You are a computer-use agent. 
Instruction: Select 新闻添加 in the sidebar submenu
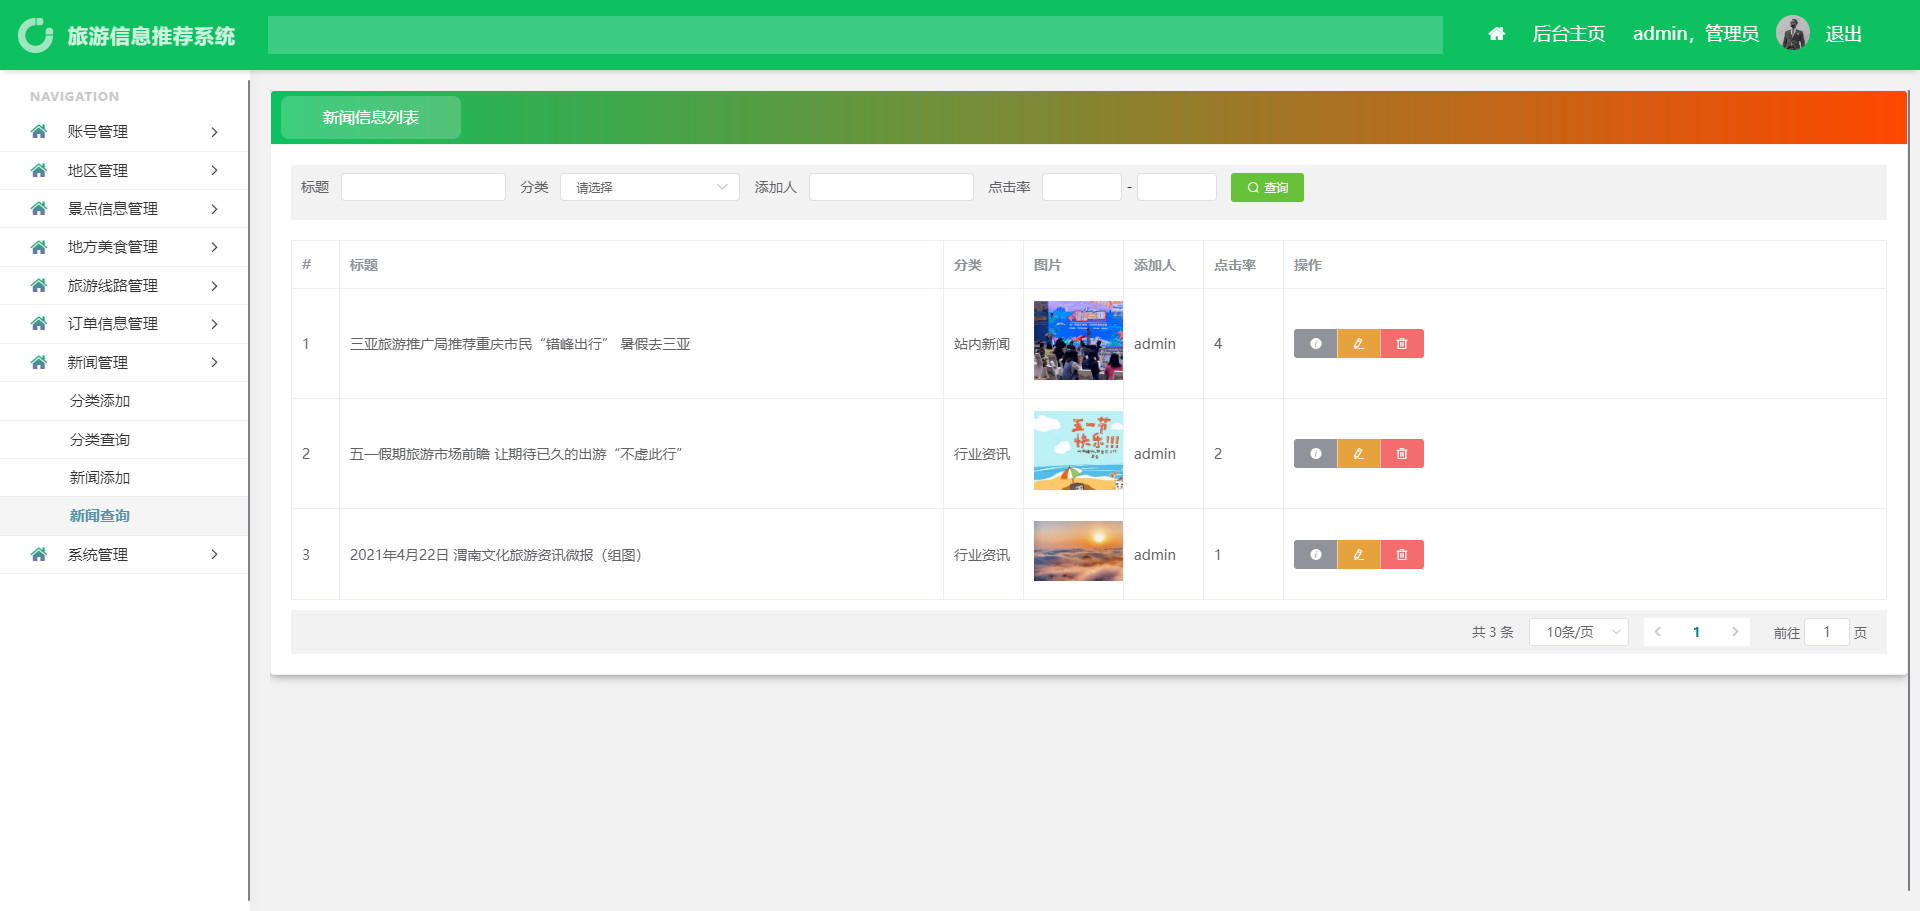tap(100, 478)
